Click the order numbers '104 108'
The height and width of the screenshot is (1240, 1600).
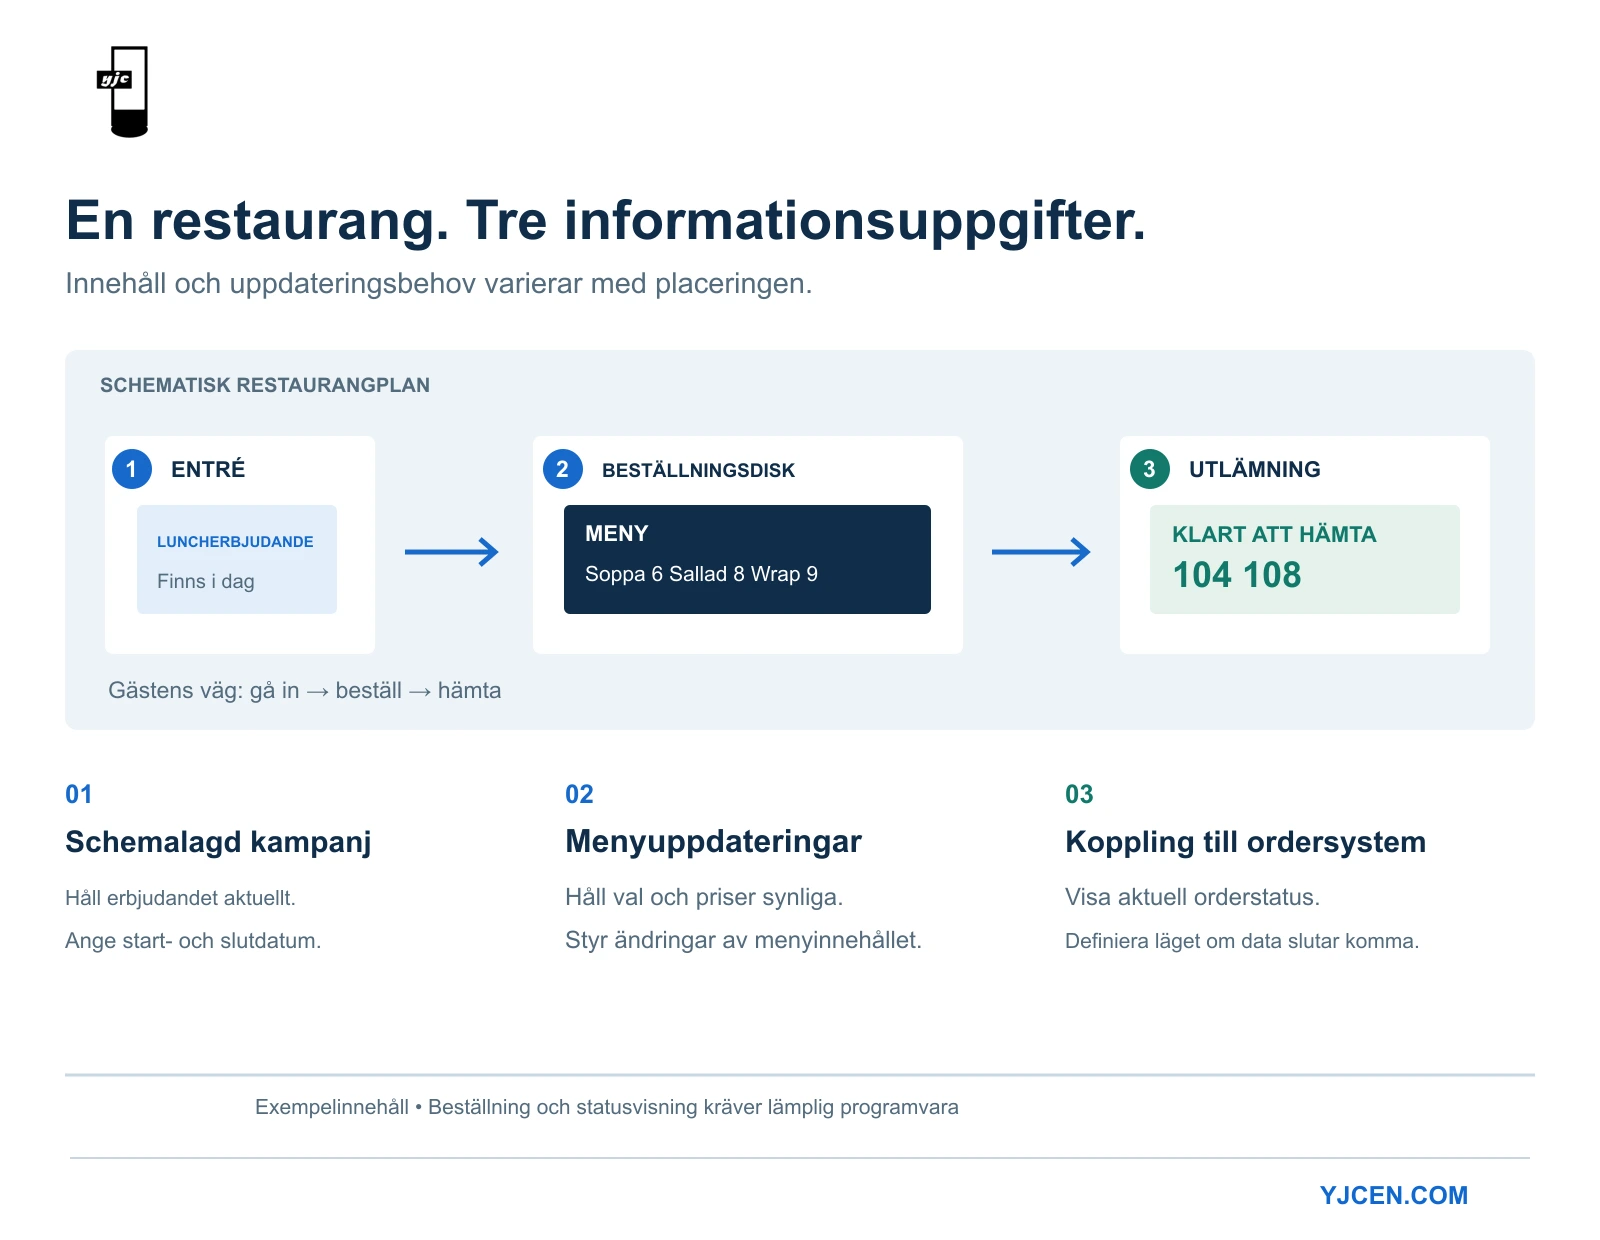(x=1236, y=575)
